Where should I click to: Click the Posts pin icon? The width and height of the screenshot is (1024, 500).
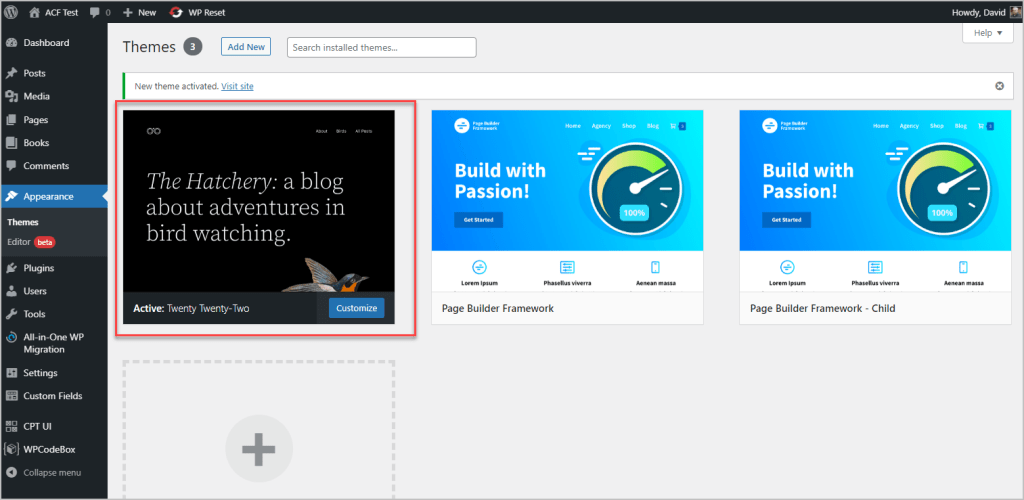click(x=11, y=73)
